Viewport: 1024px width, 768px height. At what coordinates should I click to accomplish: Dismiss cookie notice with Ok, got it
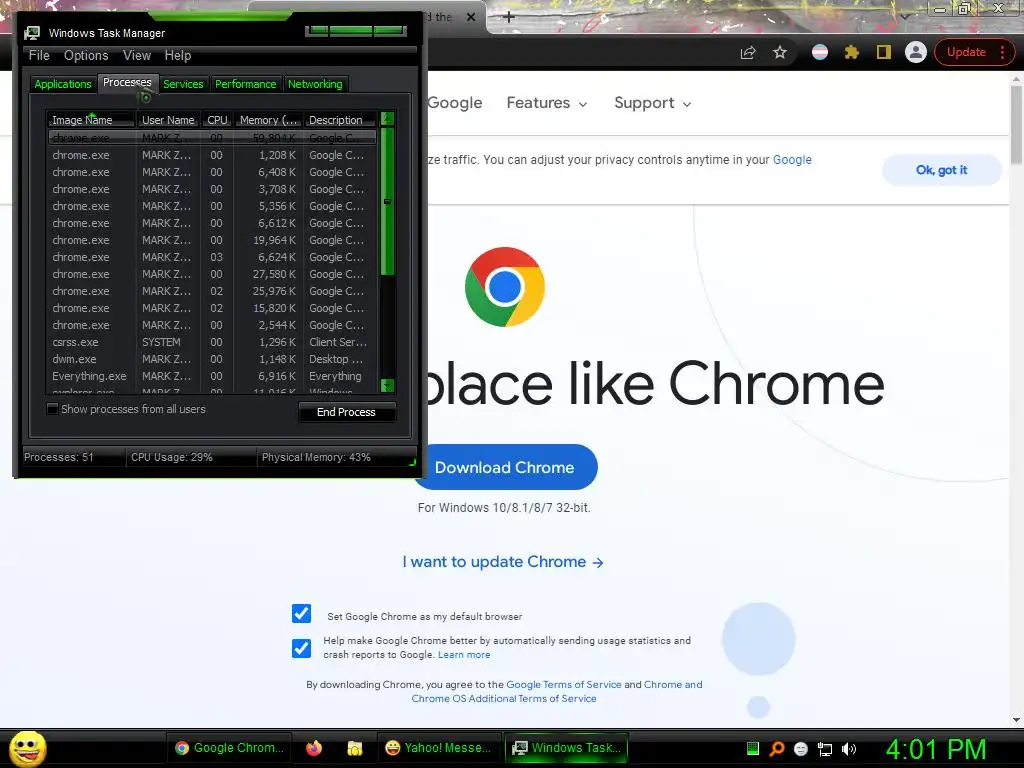[941, 170]
